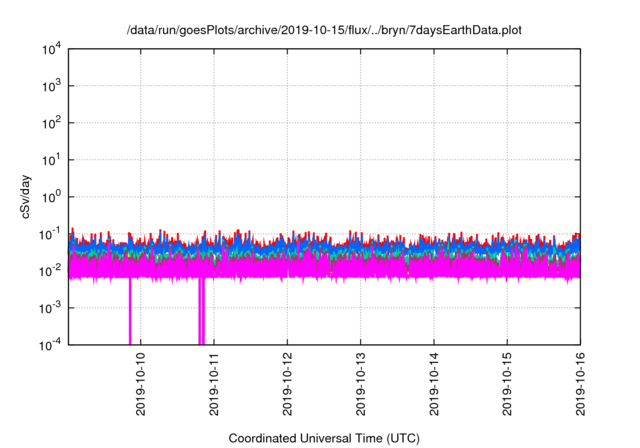The width and height of the screenshot is (640, 448).
Task: Click the cSv/day y-axis label
Action: [x=25, y=197]
